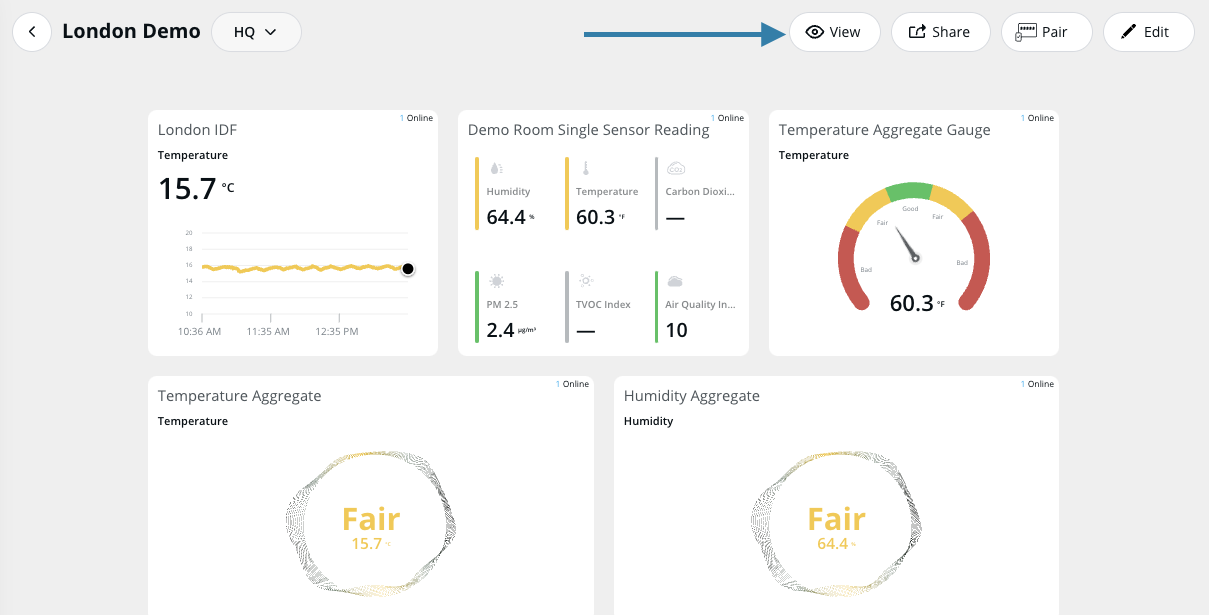Click the Humidity droplet icon
This screenshot has height=615, width=1209.
tap(496, 168)
